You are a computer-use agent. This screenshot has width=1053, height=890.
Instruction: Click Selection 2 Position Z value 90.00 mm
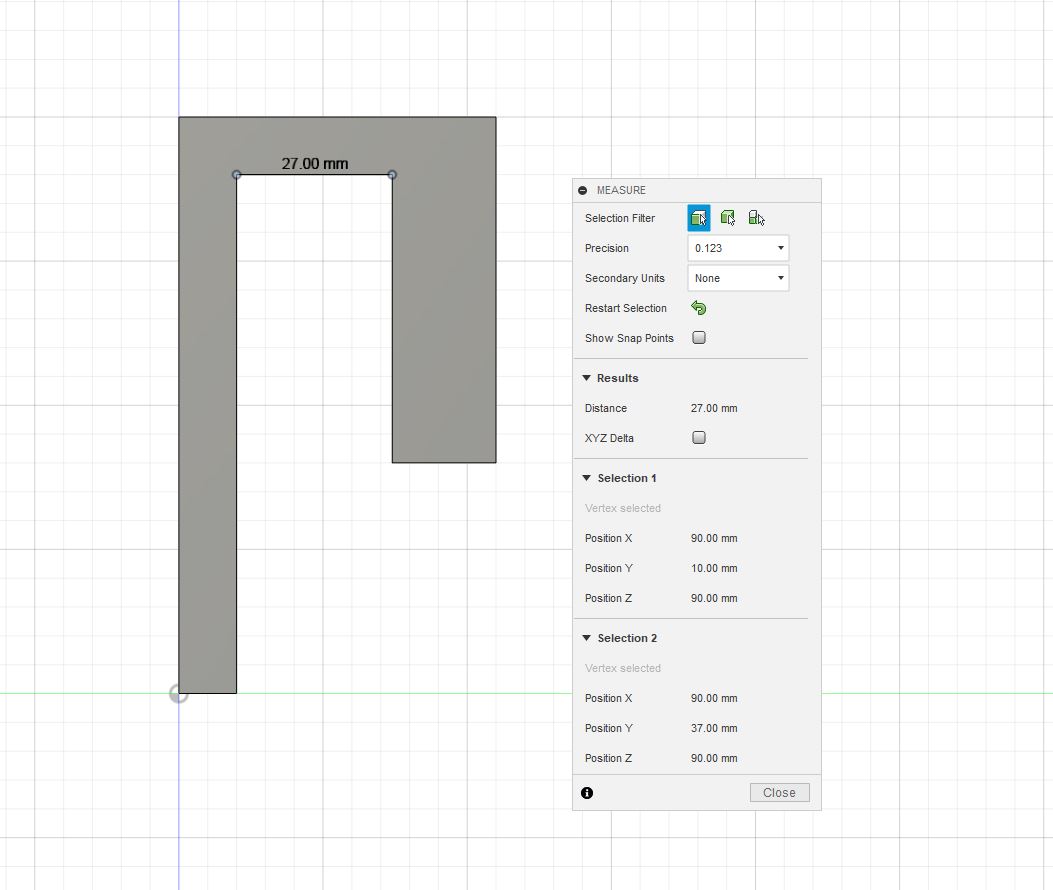pos(714,758)
